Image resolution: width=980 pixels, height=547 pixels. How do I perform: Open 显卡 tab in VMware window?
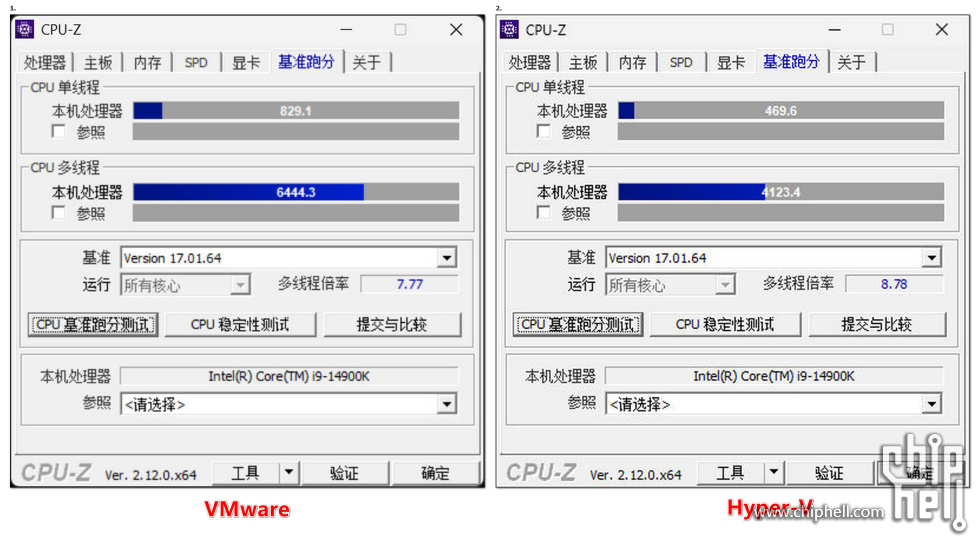pos(246,63)
